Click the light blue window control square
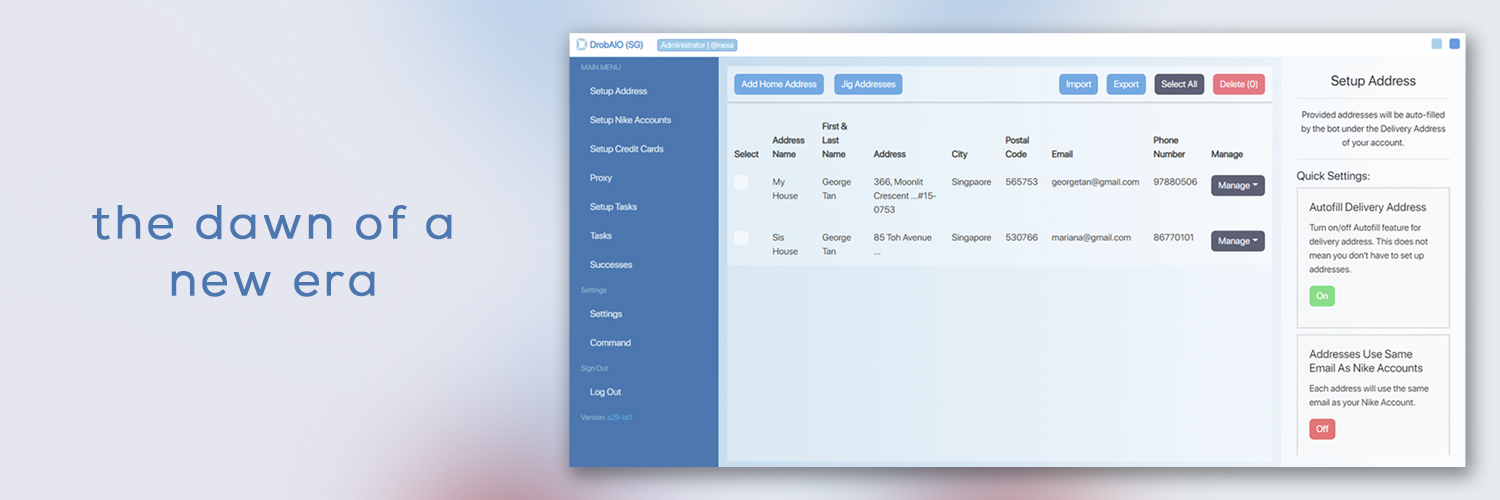This screenshot has width=1500, height=500. (x=1437, y=44)
